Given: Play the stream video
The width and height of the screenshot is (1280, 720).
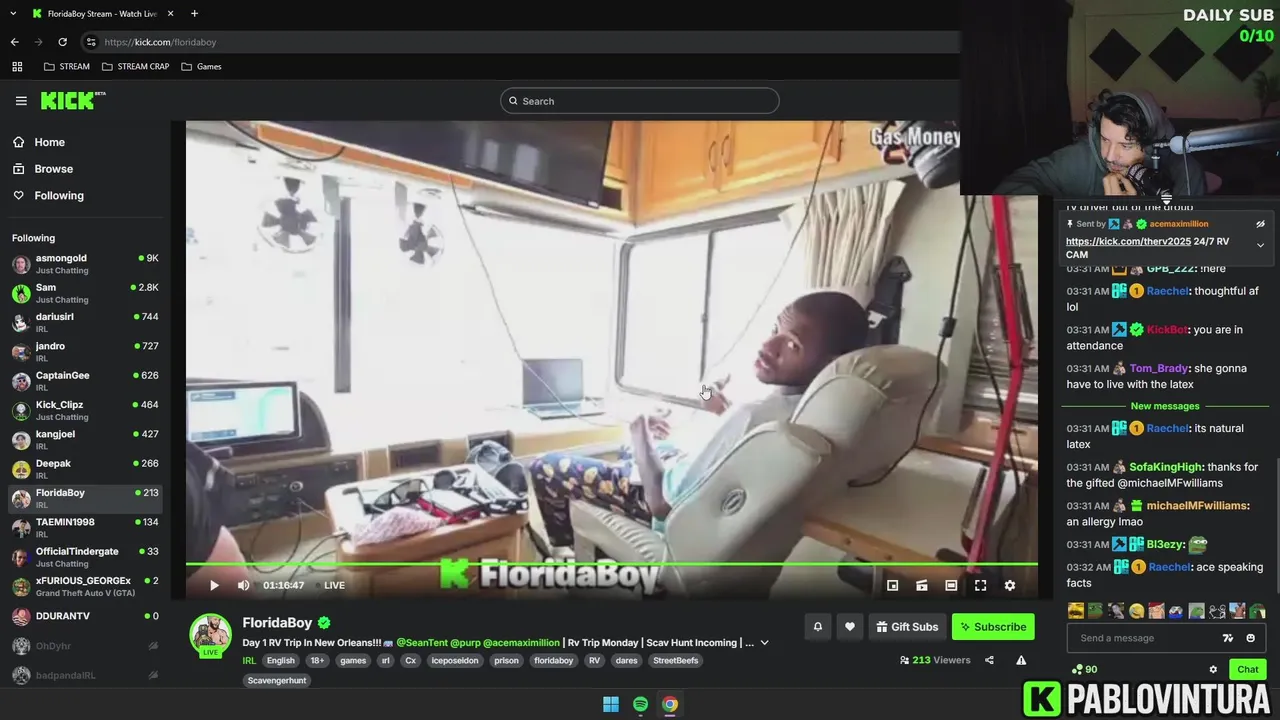Looking at the screenshot, I should (x=213, y=585).
